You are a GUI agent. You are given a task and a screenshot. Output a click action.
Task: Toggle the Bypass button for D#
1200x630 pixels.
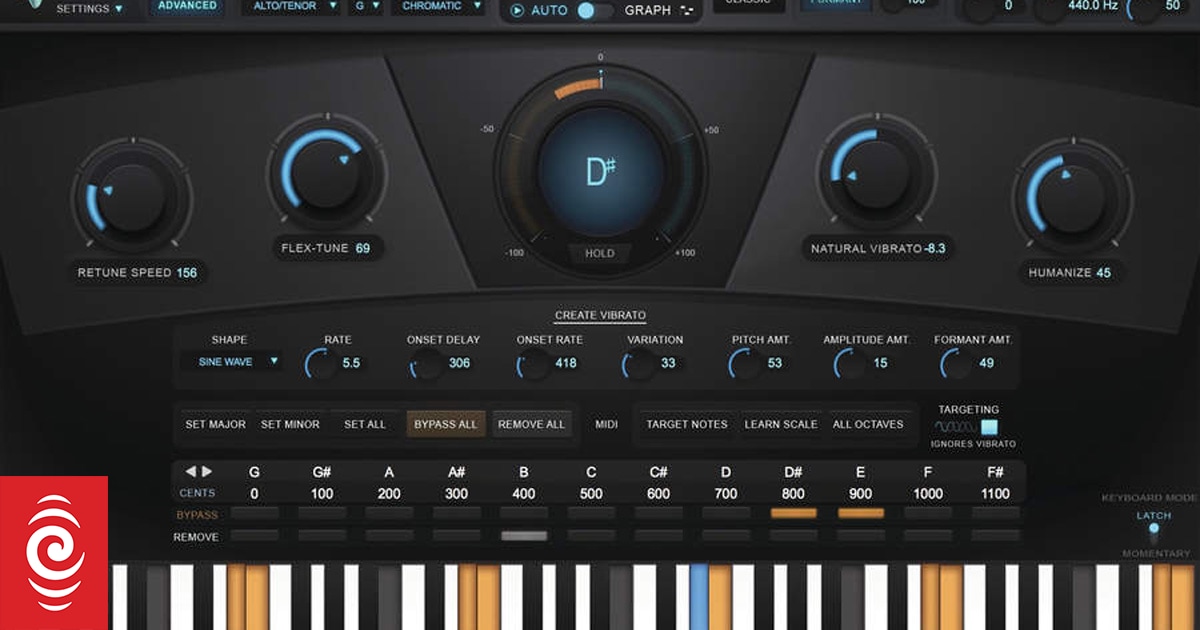793,513
